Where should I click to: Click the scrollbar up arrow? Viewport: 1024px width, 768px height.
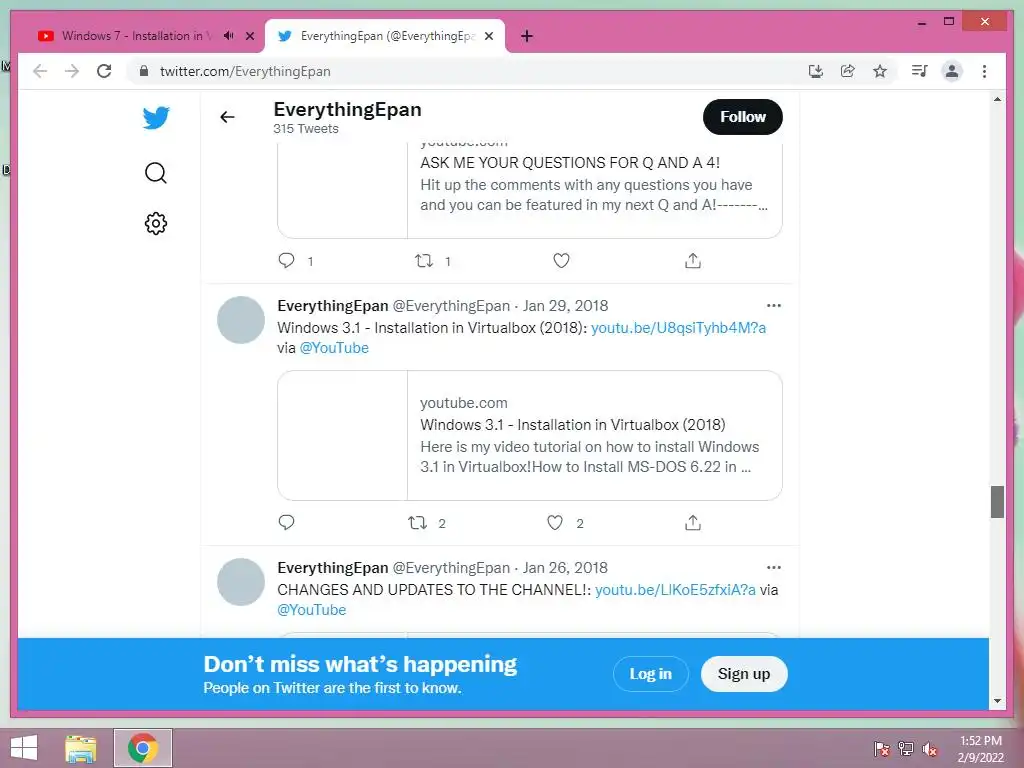(x=997, y=99)
